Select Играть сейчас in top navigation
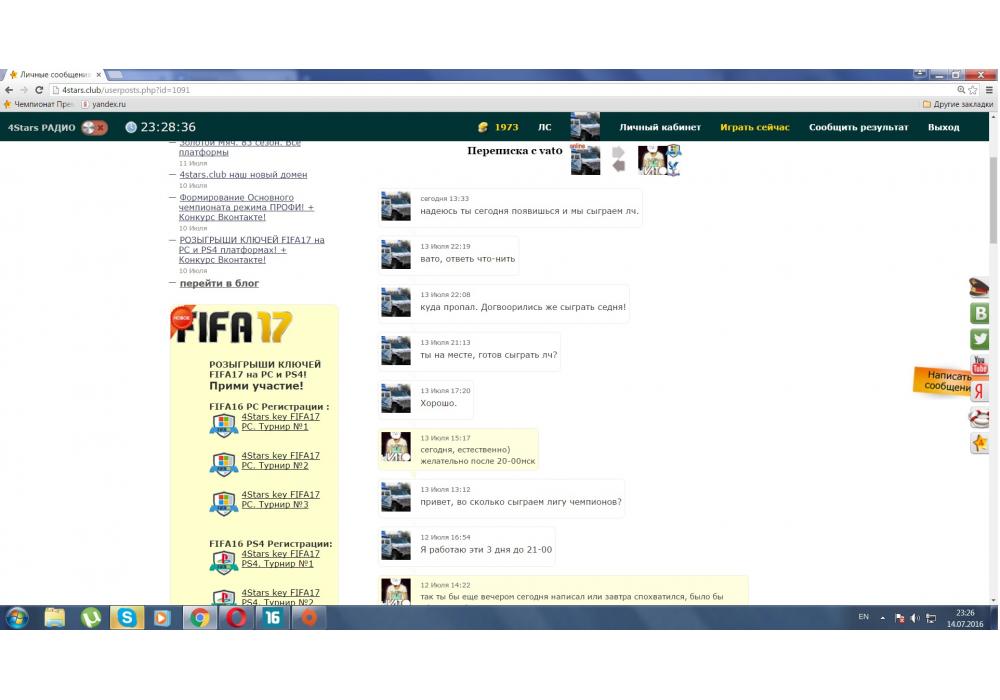The width and height of the screenshot is (1000, 700). (754, 127)
